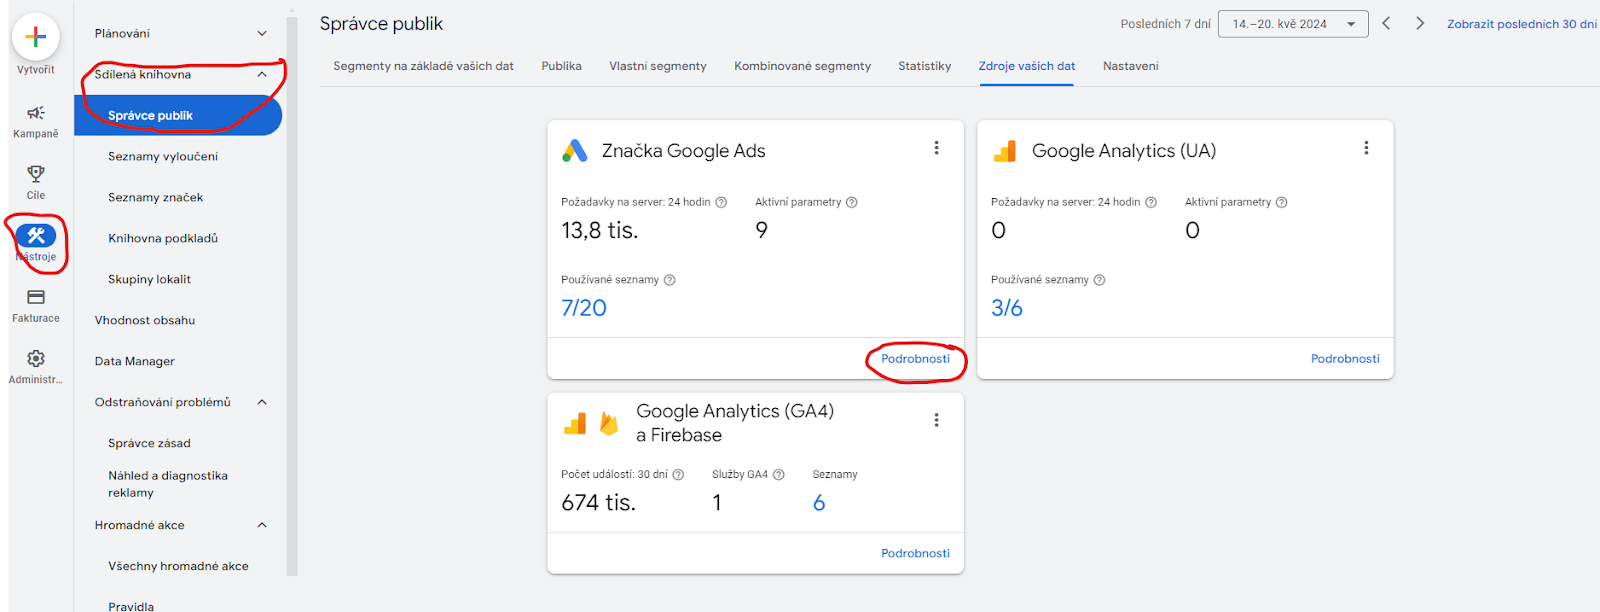The height and width of the screenshot is (612, 1600).
Task: Click Podrobnosti in Google Analytics (UA) card
Action: [x=1345, y=359]
